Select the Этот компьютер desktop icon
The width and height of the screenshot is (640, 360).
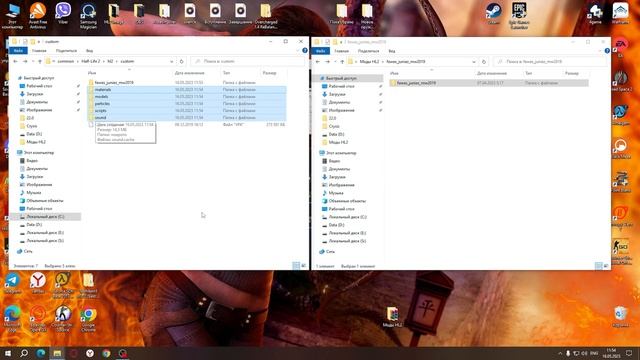[x=13, y=16]
